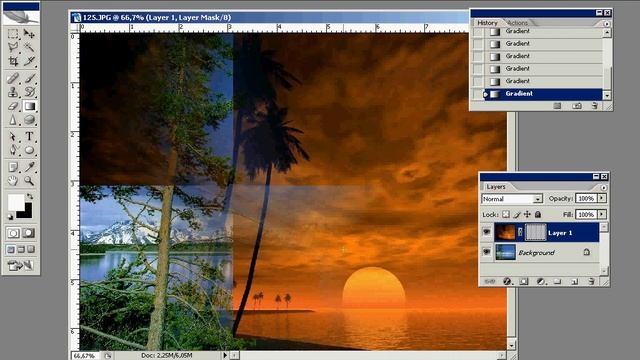This screenshot has width=640, height=360.
Task: Select the Path Selection arrow tool
Action: point(13,136)
